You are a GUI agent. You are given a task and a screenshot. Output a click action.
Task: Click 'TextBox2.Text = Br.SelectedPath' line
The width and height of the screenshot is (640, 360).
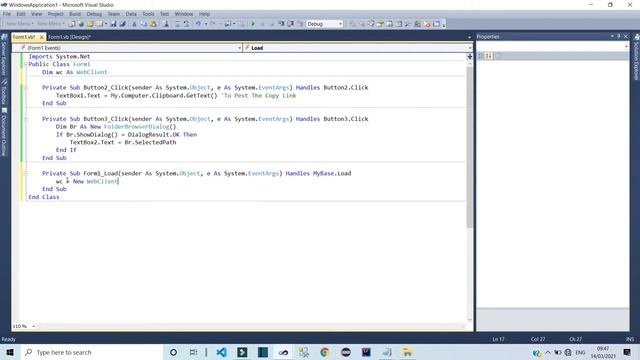pos(123,142)
